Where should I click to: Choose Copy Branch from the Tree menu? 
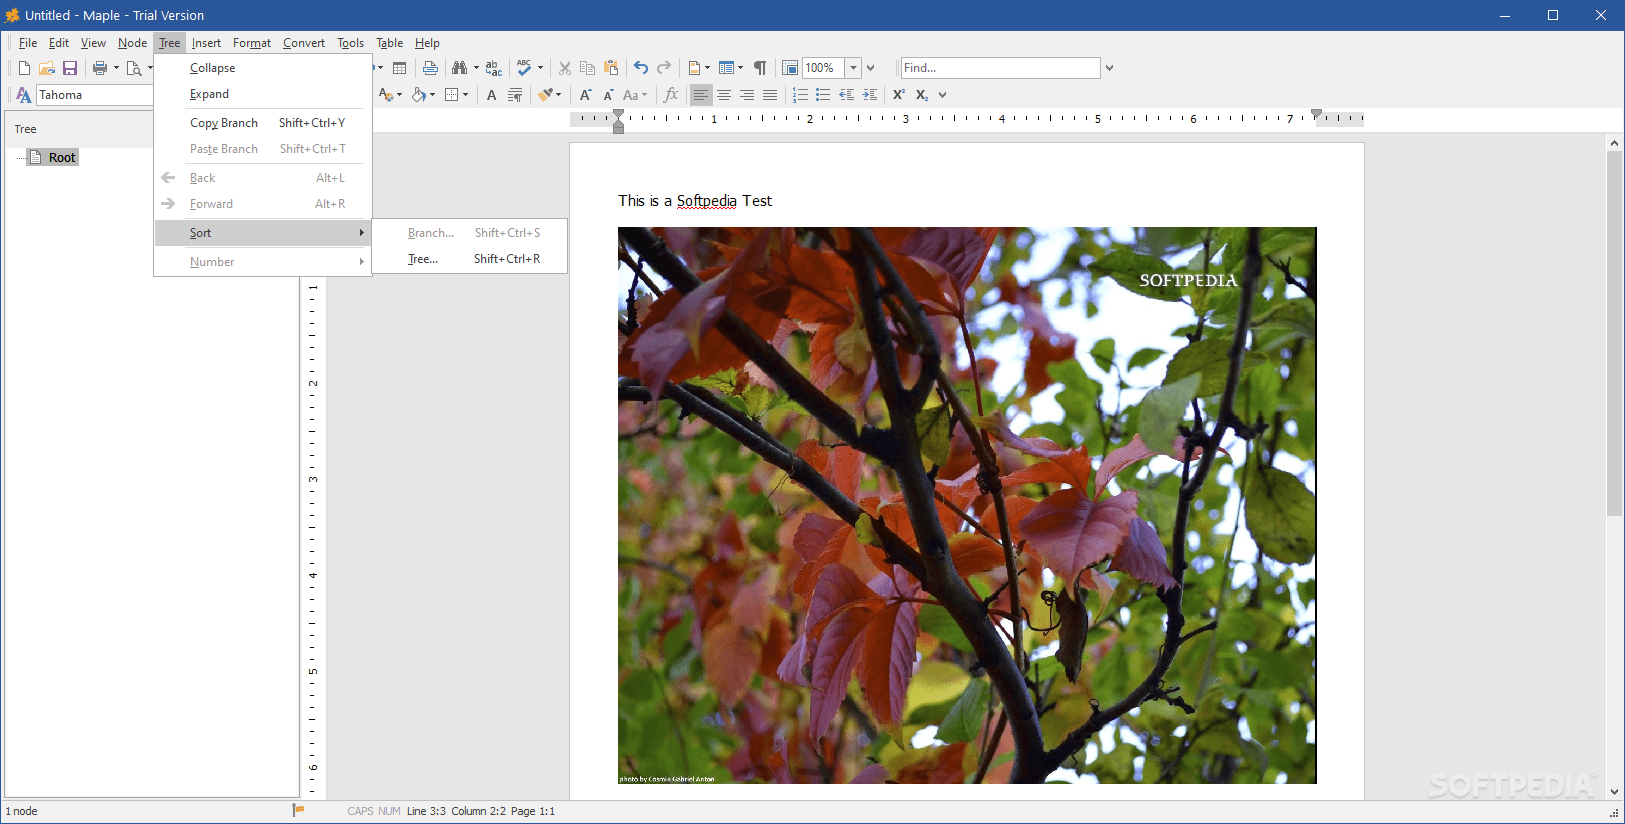point(263,123)
